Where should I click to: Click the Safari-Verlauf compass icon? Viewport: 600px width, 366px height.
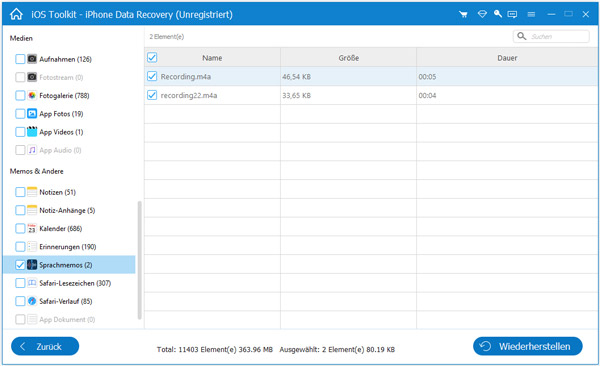tap(32, 301)
